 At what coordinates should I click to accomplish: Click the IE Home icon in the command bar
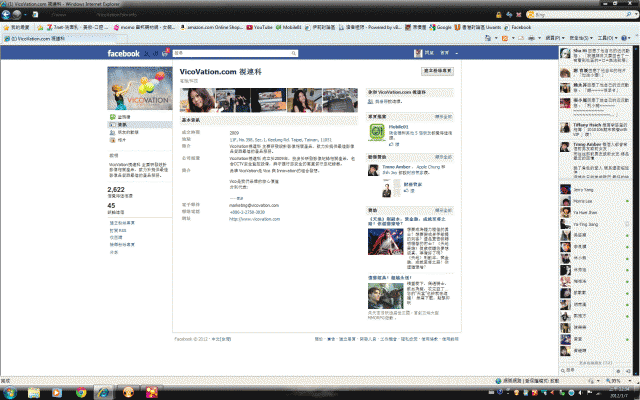(x=488, y=38)
